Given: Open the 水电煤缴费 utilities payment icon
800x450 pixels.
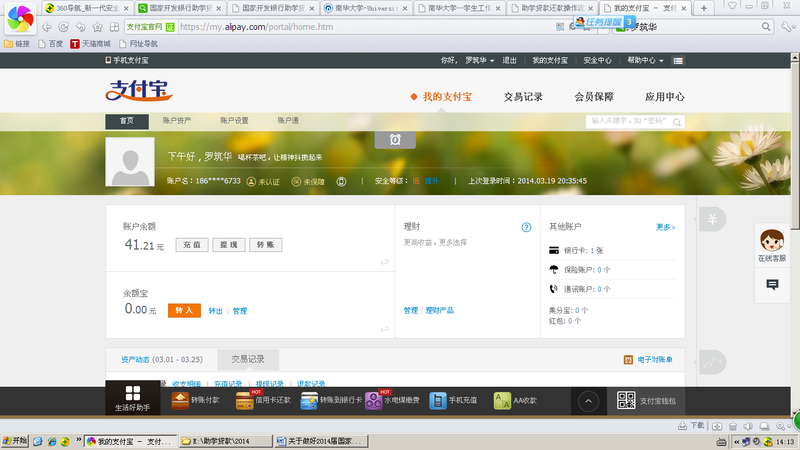Looking at the screenshot, I should pos(373,401).
